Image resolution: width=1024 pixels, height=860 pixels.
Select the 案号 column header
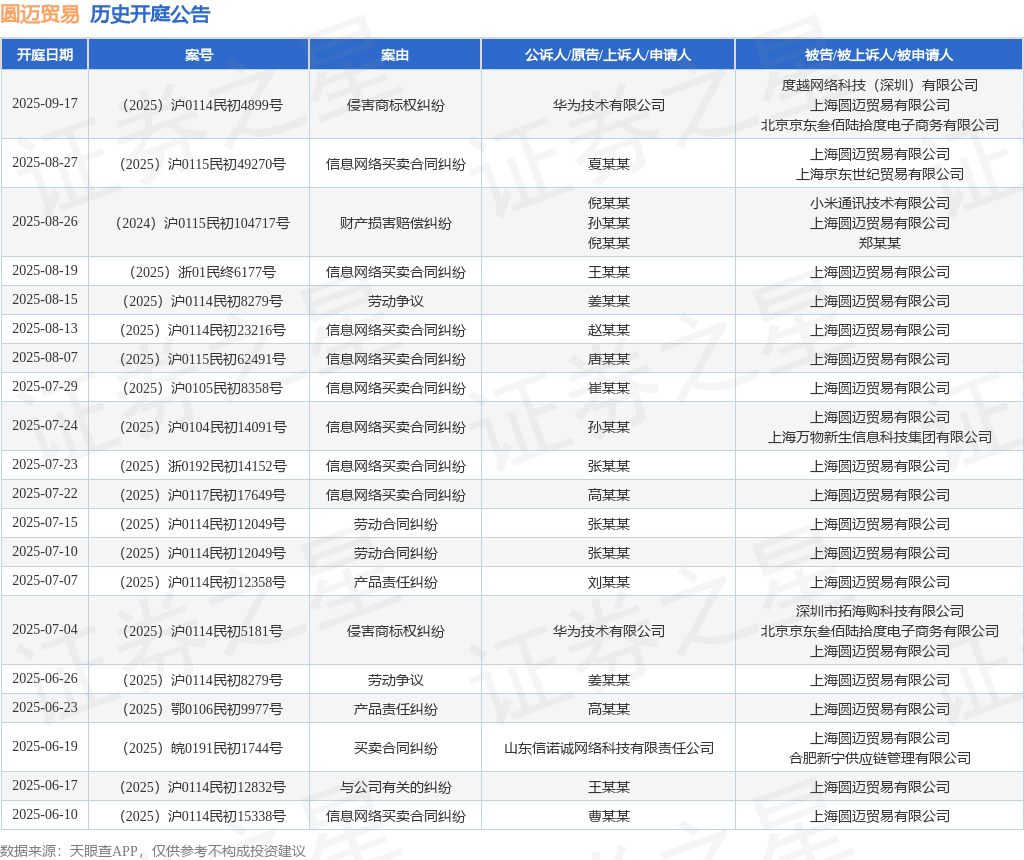[199, 55]
